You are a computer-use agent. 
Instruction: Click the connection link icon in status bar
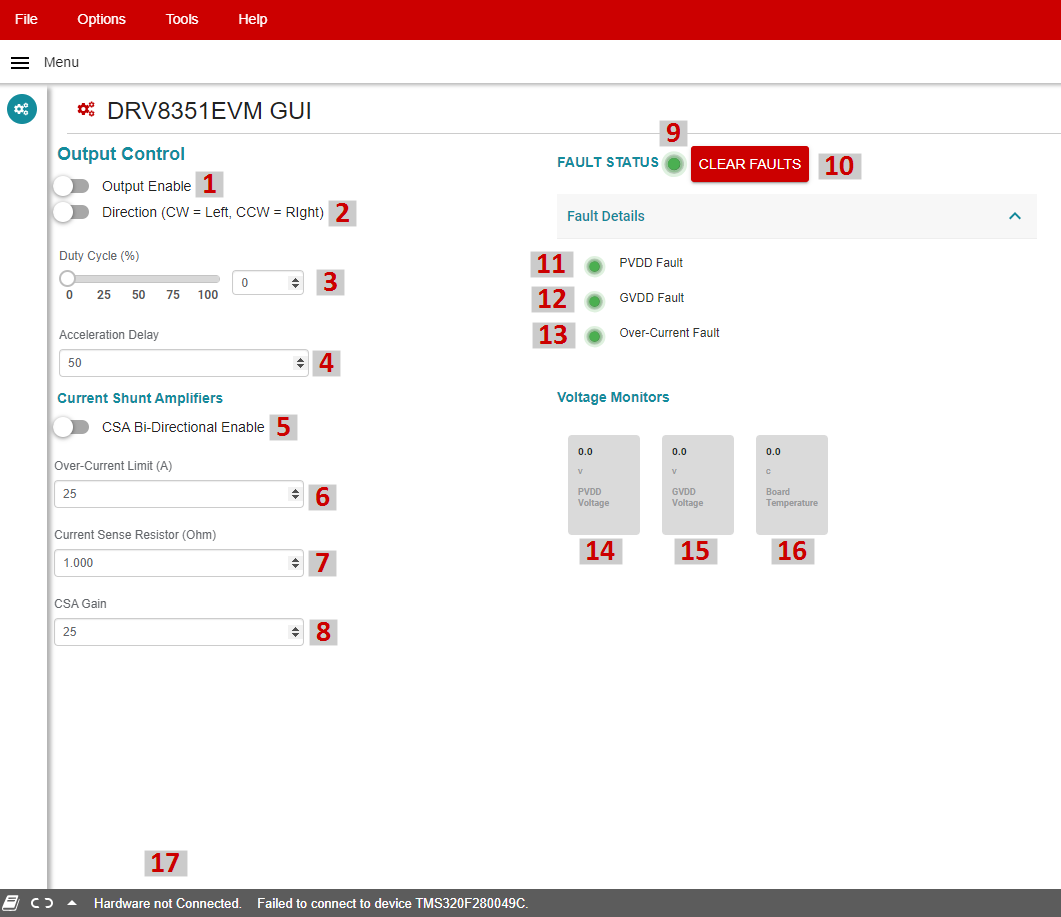pyautogui.click(x=42, y=903)
